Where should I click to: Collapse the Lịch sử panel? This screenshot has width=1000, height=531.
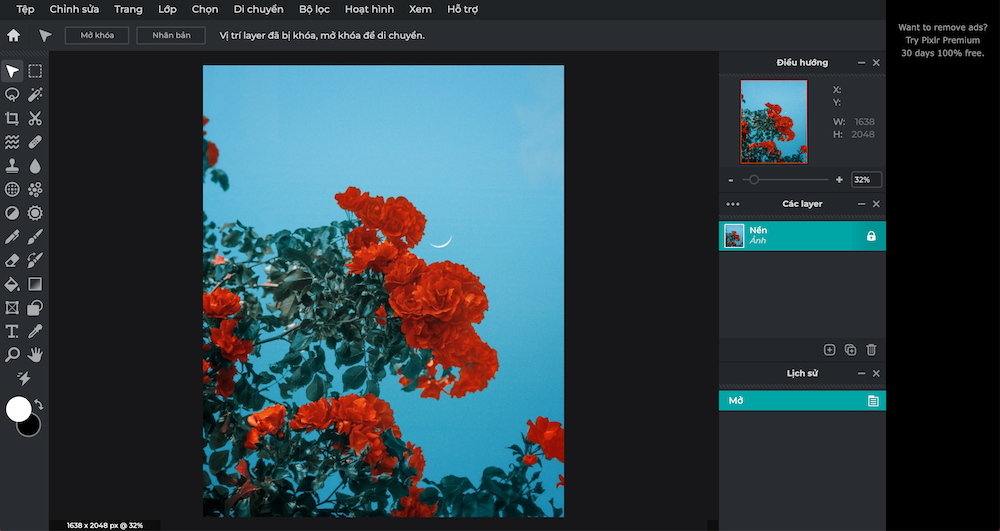click(x=862, y=374)
